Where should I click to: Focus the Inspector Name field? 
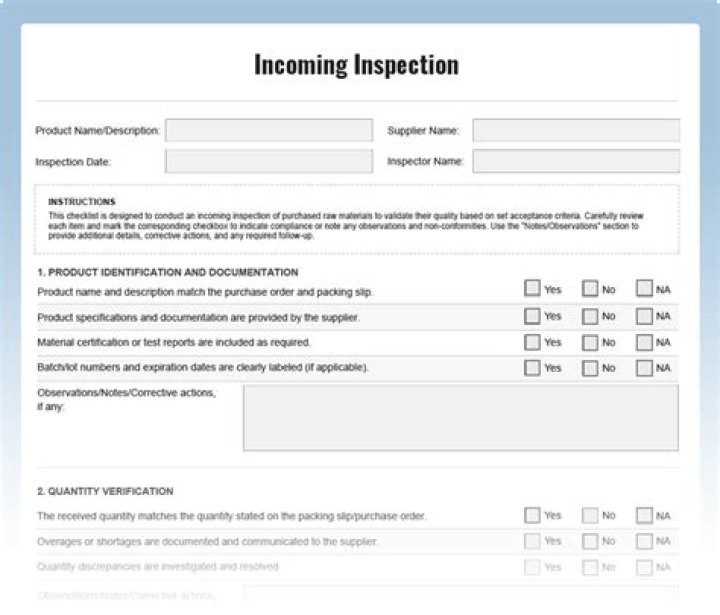point(575,161)
